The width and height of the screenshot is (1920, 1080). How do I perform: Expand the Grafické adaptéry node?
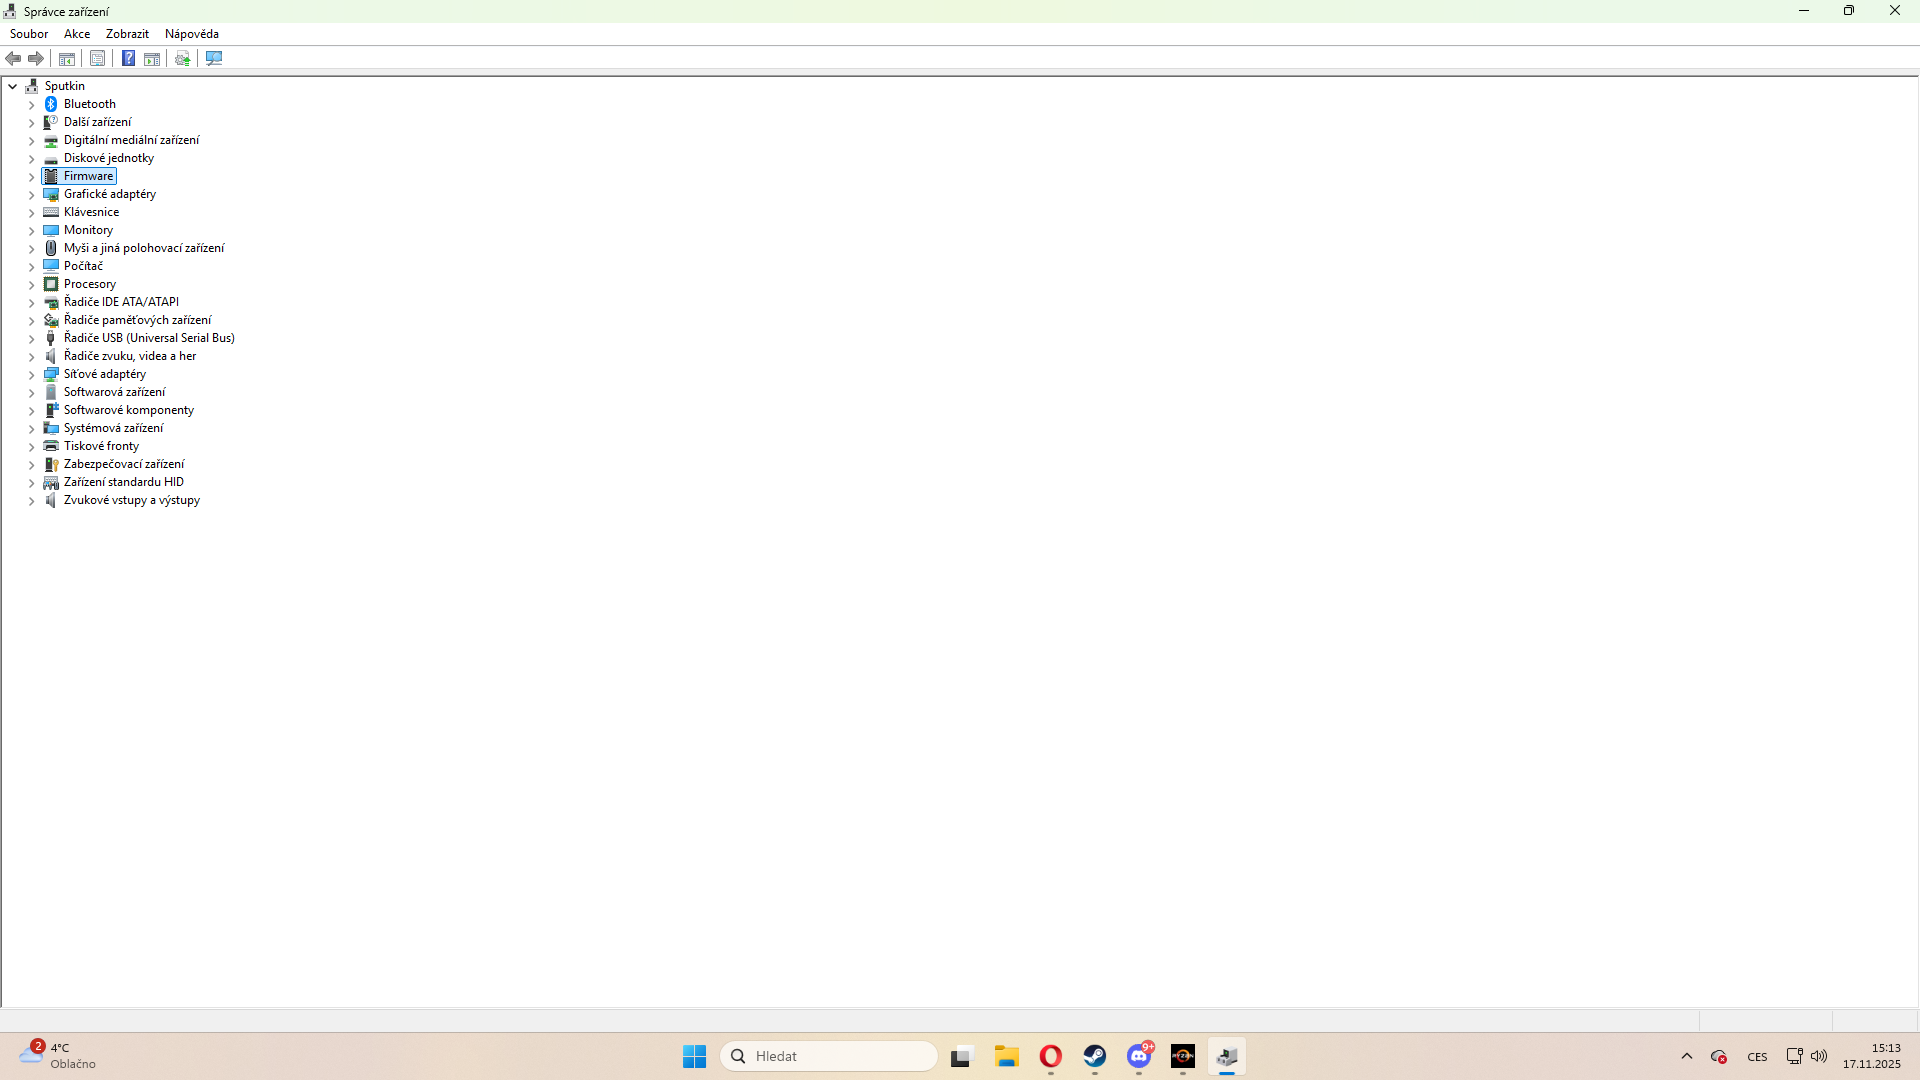tap(31, 195)
